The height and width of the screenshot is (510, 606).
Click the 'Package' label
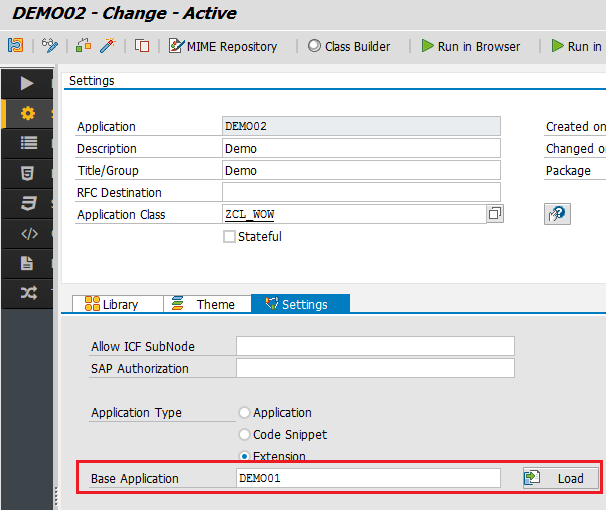click(568, 170)
